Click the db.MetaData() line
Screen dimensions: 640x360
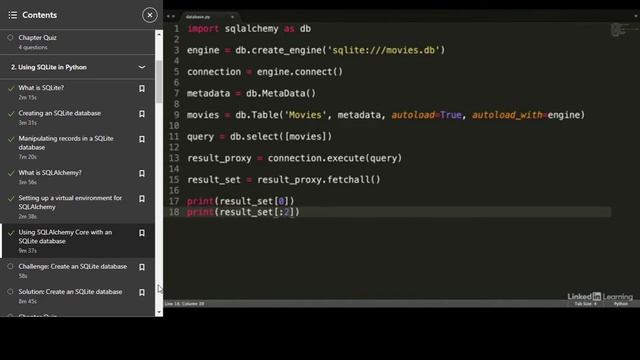pyautogui.click(x=251, y=93)
